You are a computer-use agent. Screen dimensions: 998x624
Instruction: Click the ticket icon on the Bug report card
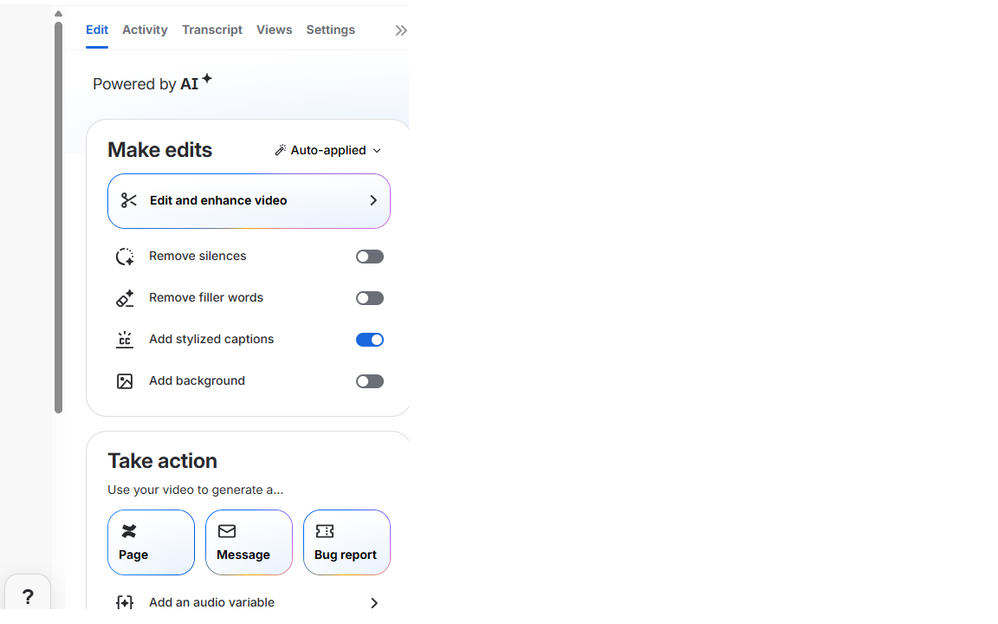325,531
